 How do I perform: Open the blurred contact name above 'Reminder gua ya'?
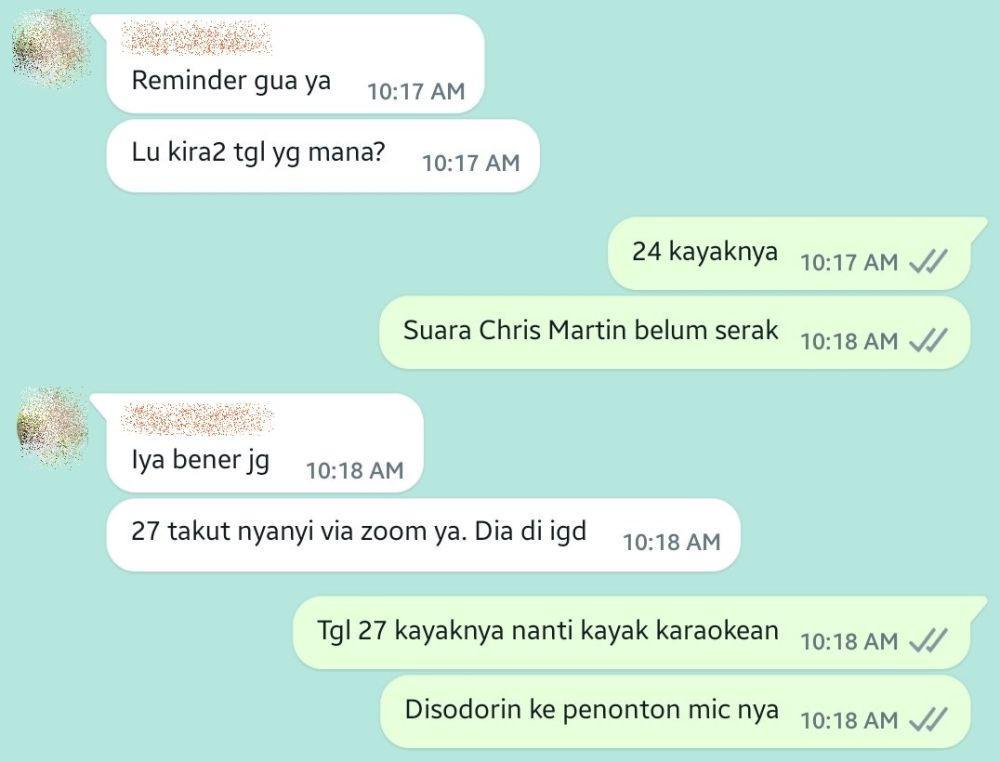point(197,38)
